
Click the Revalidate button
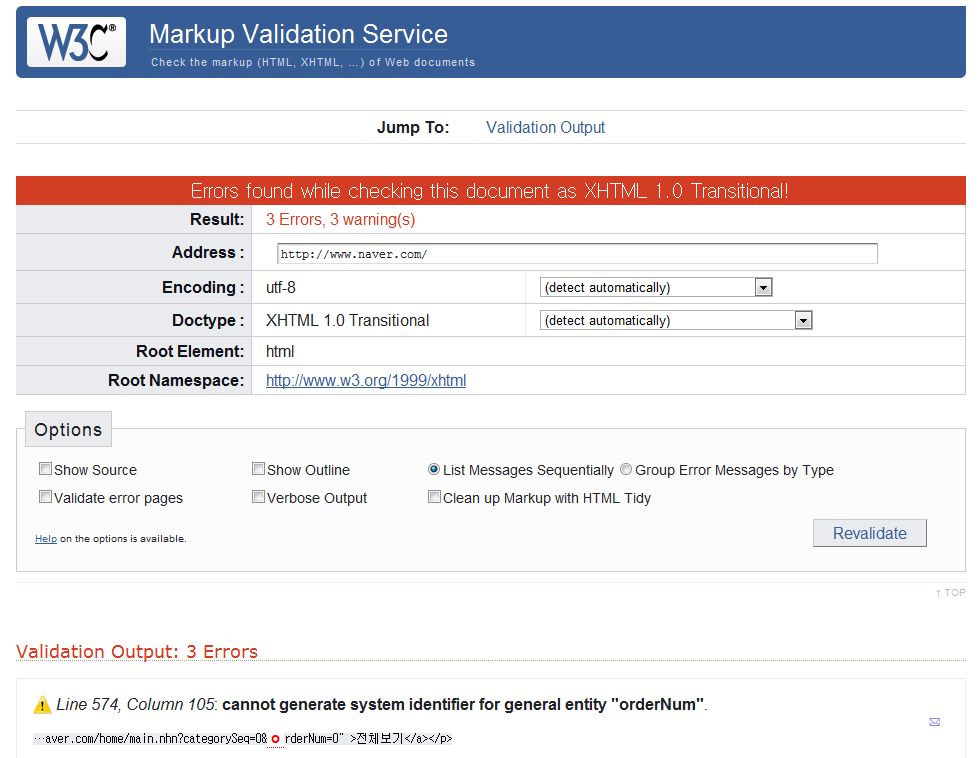click(869, 533)
